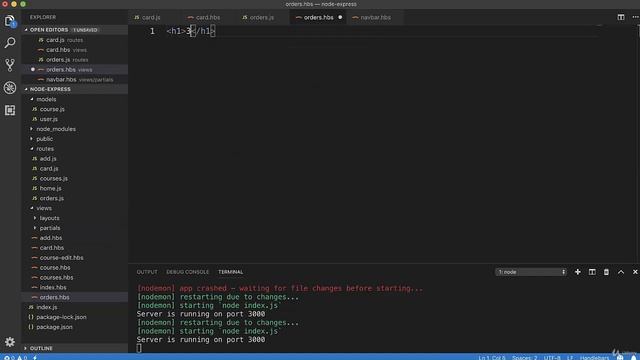Open the OUTPUT panel tab

coord(147,272)
